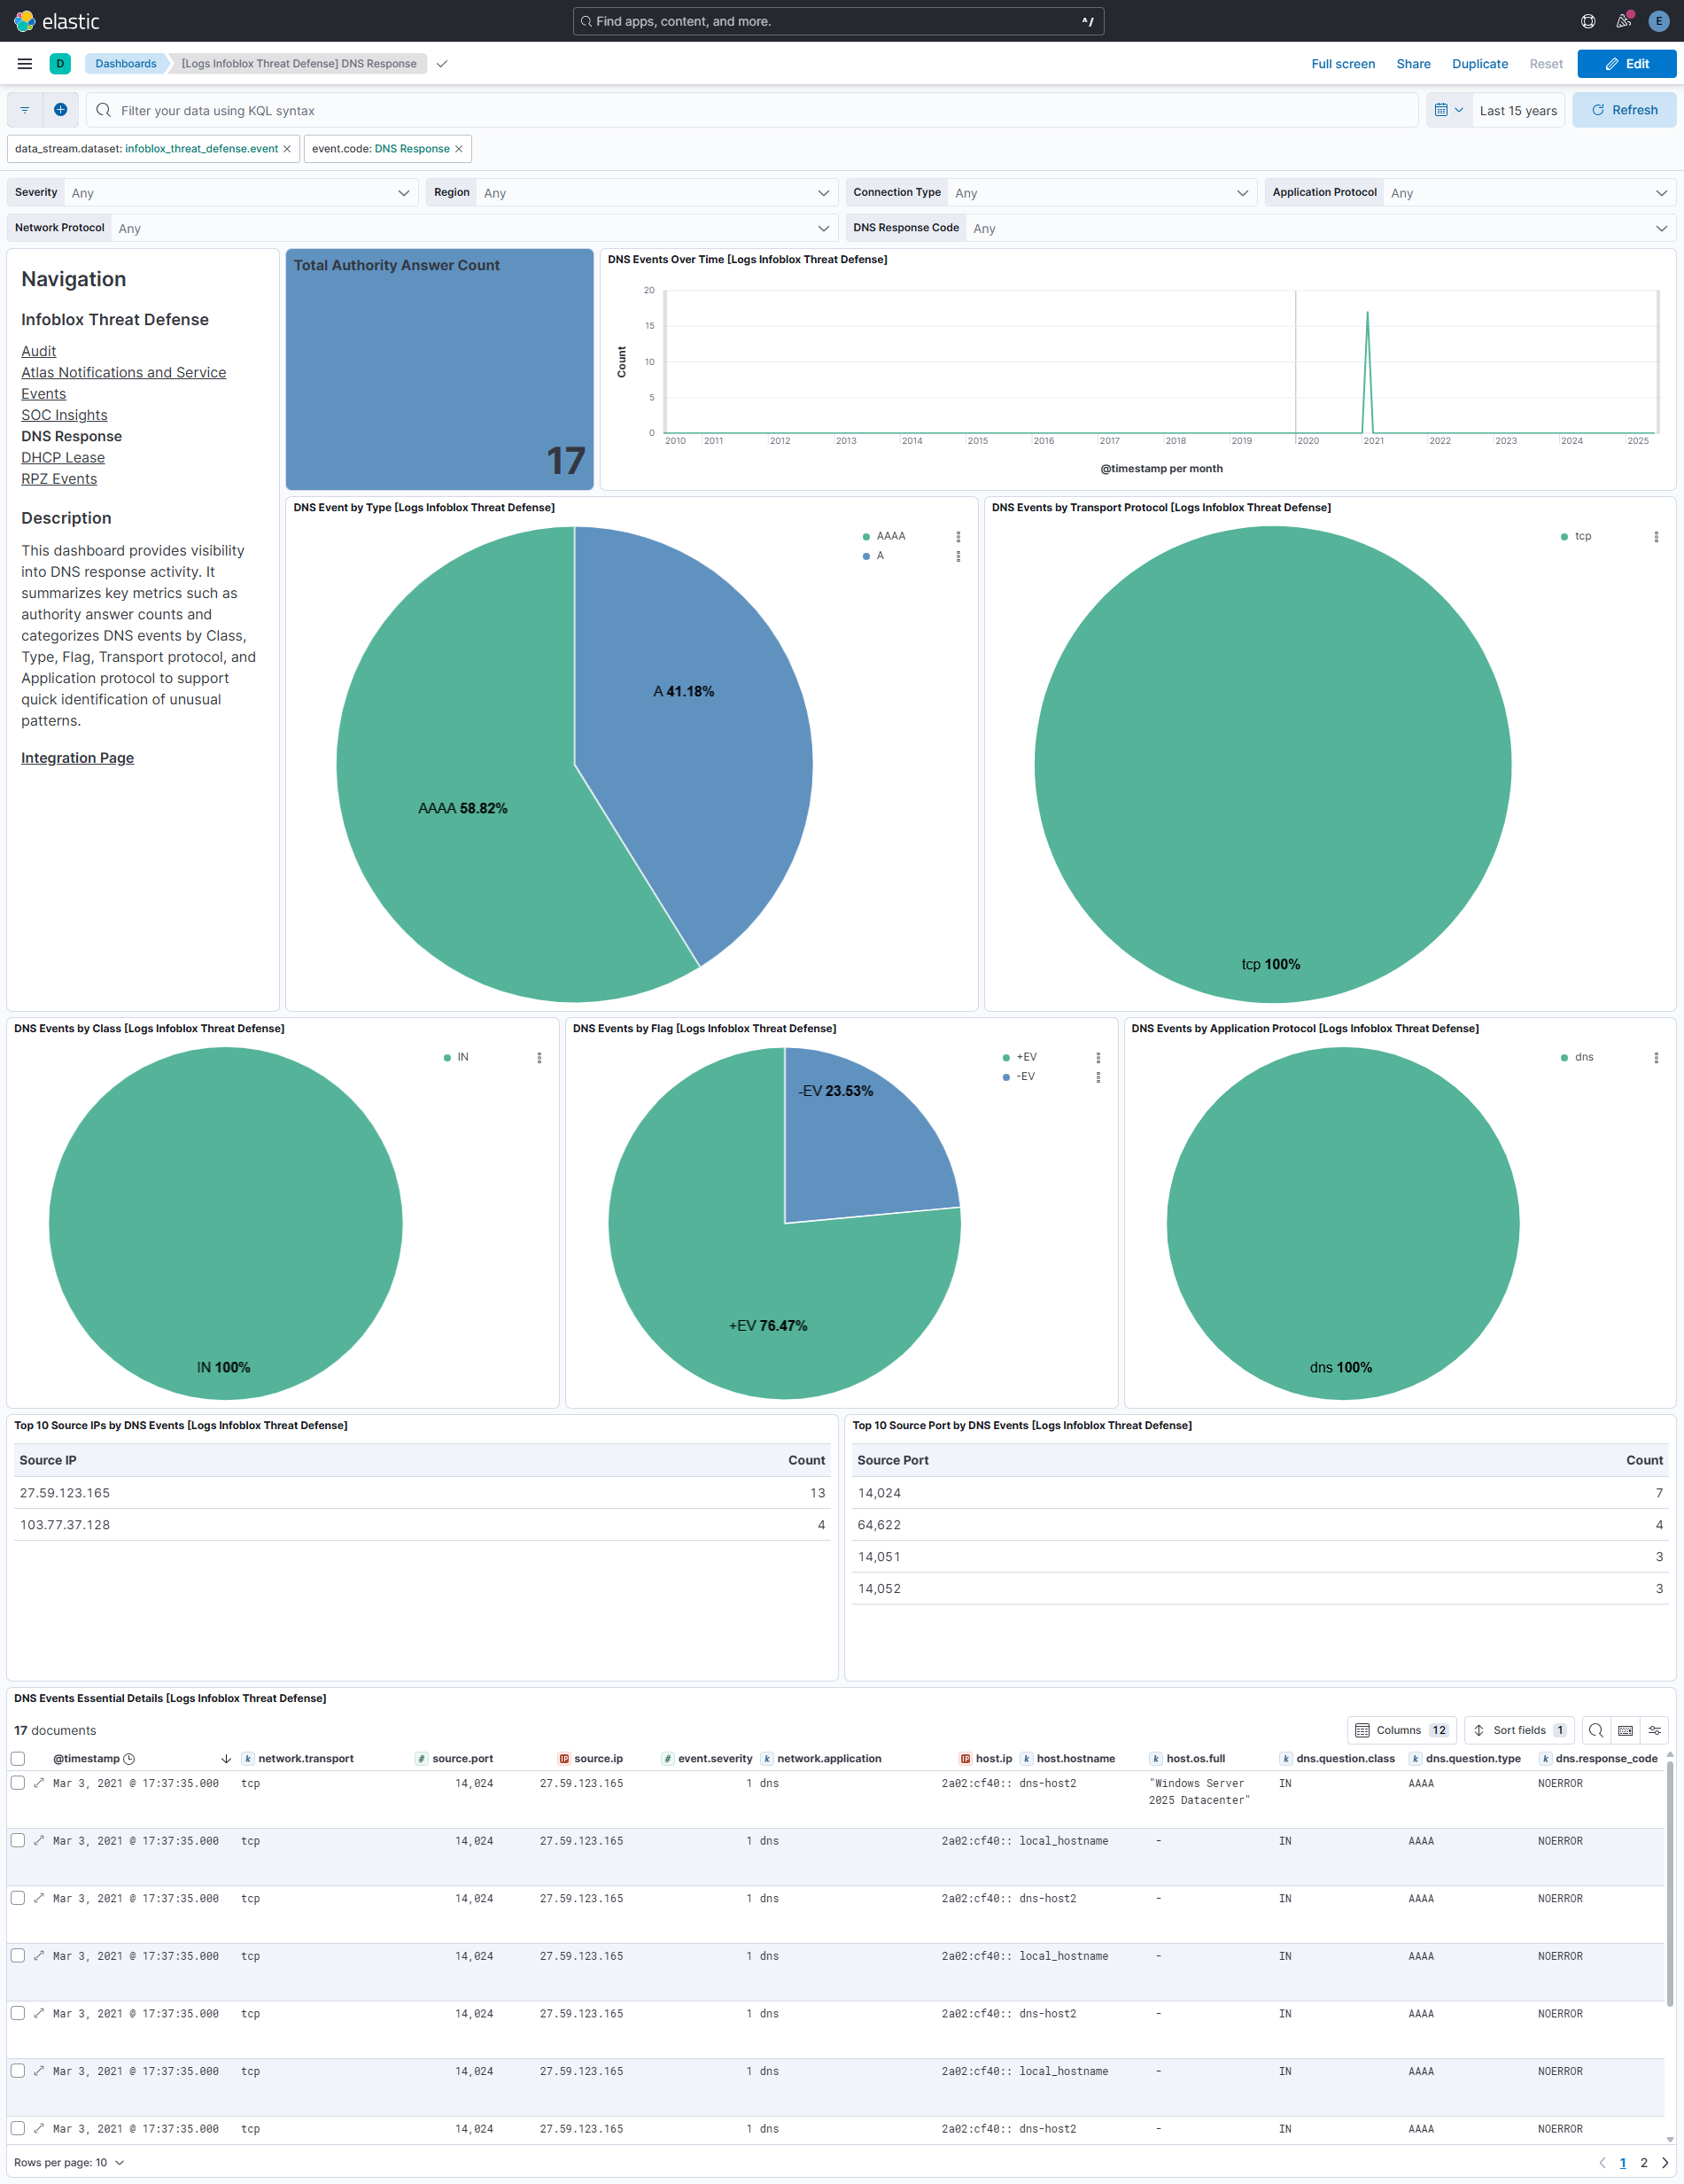Open the Last 15 years time range
This screenshot has height=2184, width=1684.
[1517, 110]
